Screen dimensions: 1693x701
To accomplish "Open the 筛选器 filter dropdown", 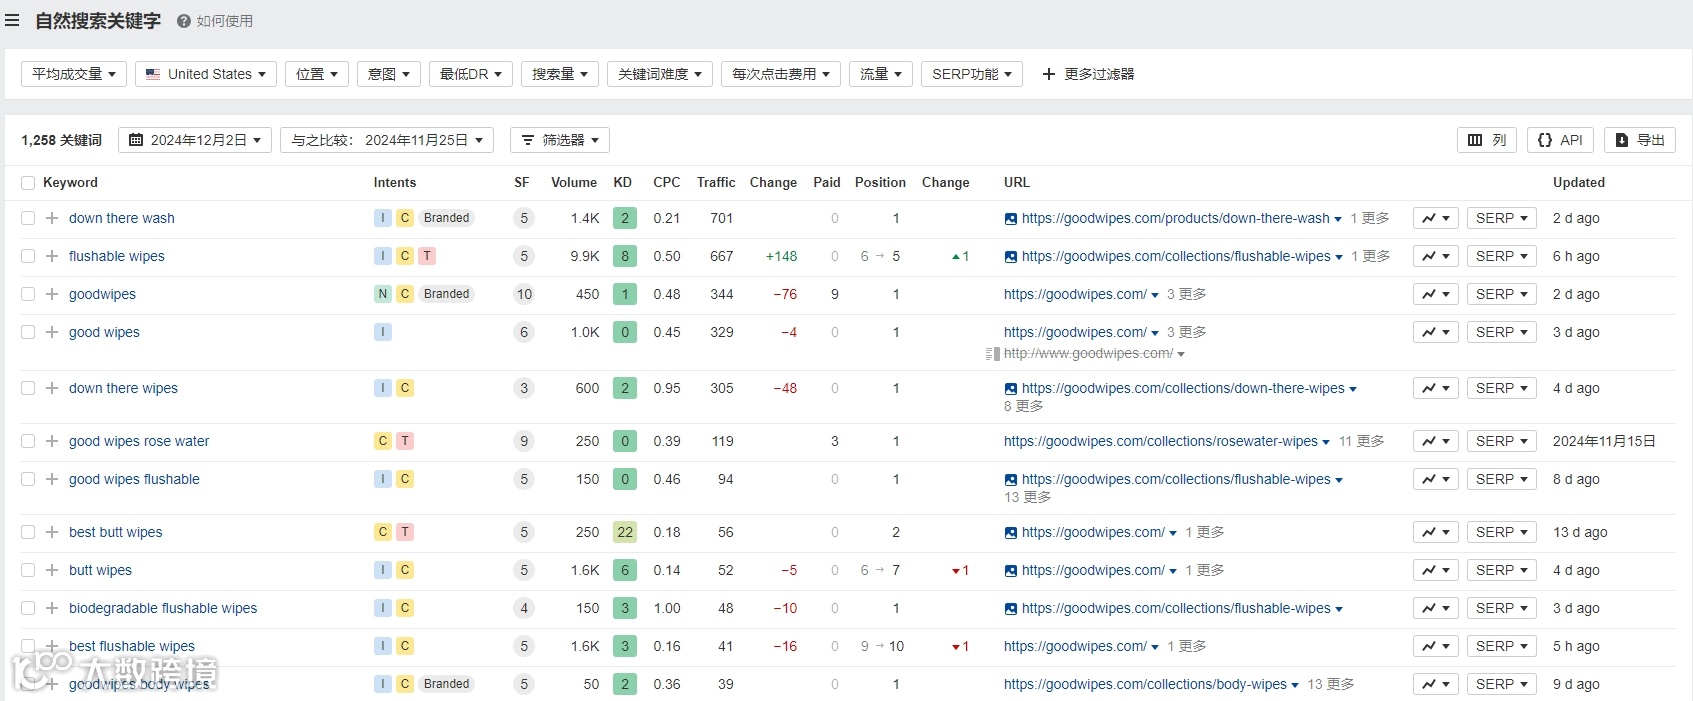I will 560,140.
